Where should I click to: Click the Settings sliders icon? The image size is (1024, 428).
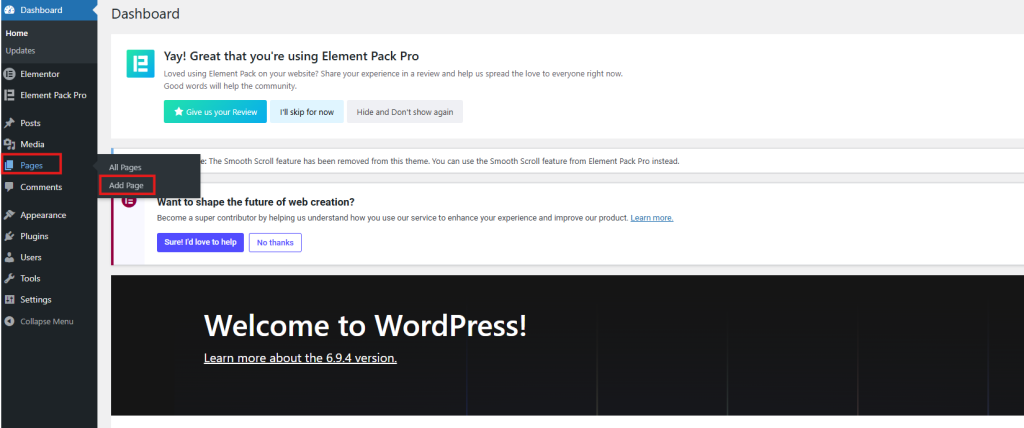coord(9,299)
